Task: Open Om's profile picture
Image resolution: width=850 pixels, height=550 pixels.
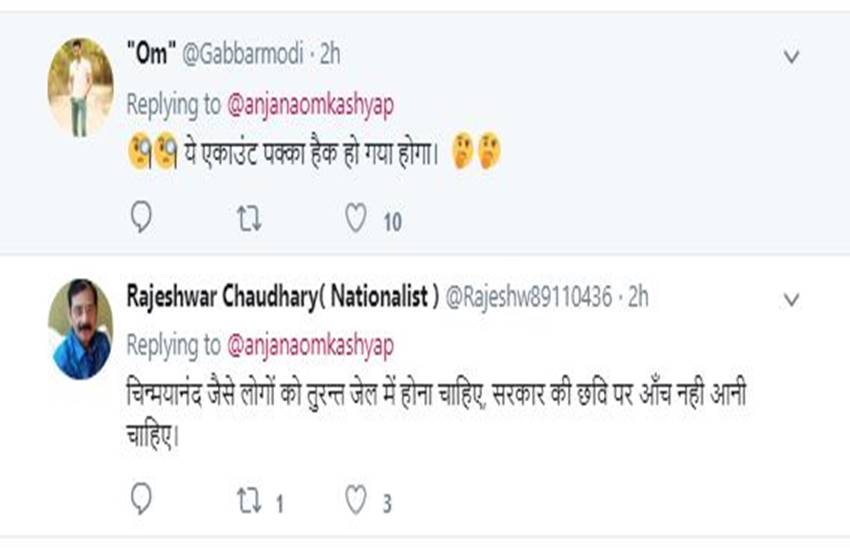Action: pos(81,87)
